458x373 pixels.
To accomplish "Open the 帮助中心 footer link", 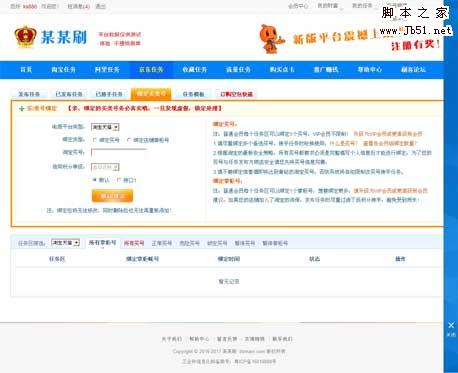I will pyautogui.click(x=199, y=339).
